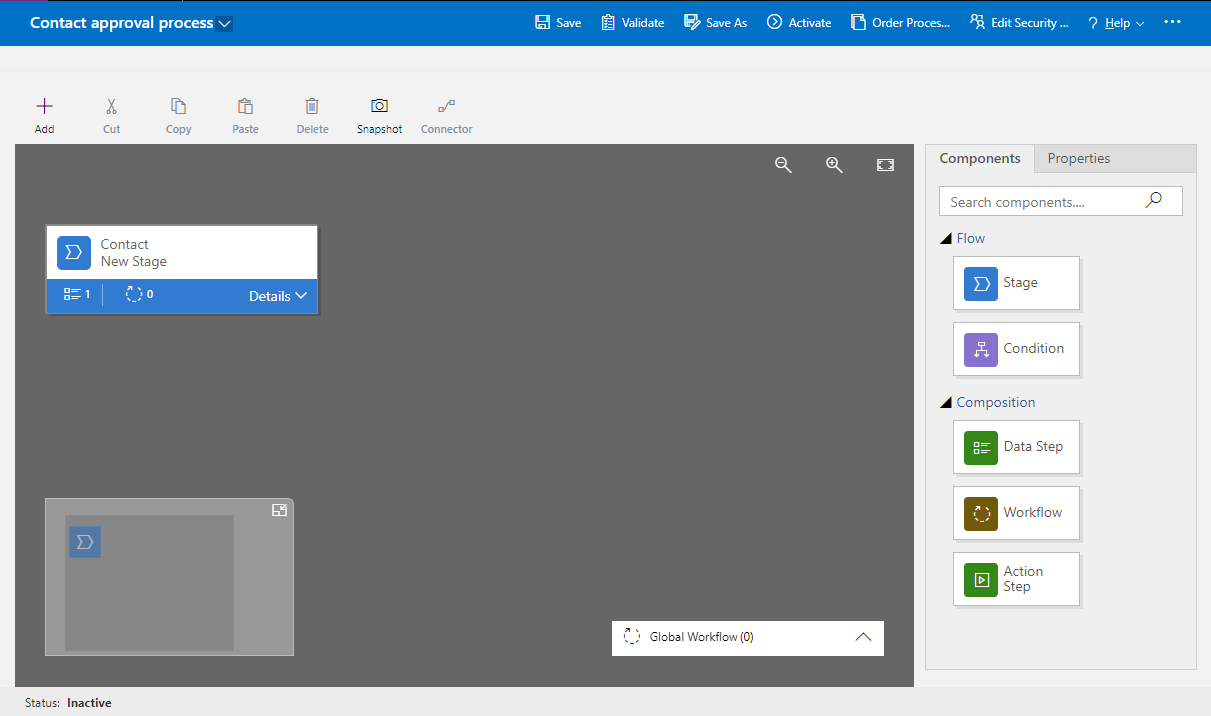This screenshot has width=1211, height=716.
Task: Select the Connector tool
Action: [446, 114]
